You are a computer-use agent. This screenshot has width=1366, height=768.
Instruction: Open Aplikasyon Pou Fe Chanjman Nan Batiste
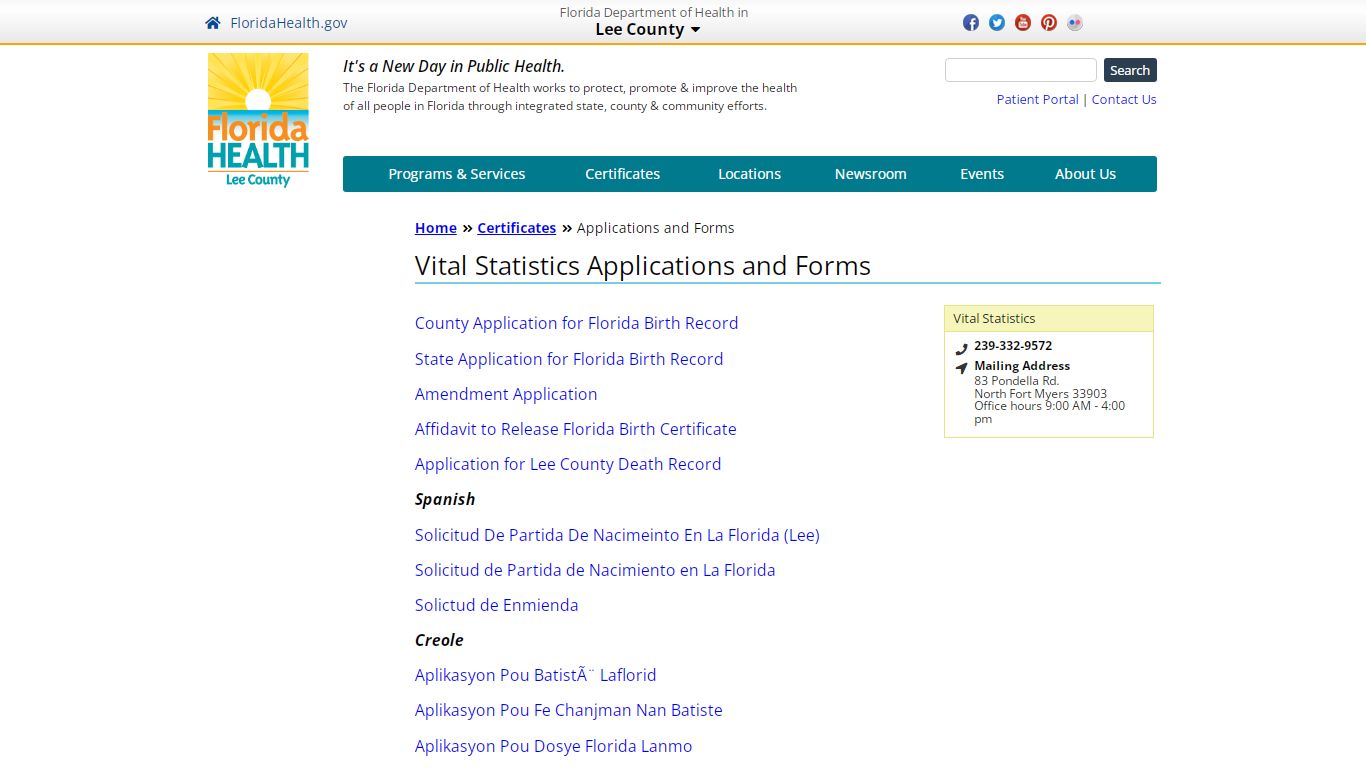coord(569,710)
